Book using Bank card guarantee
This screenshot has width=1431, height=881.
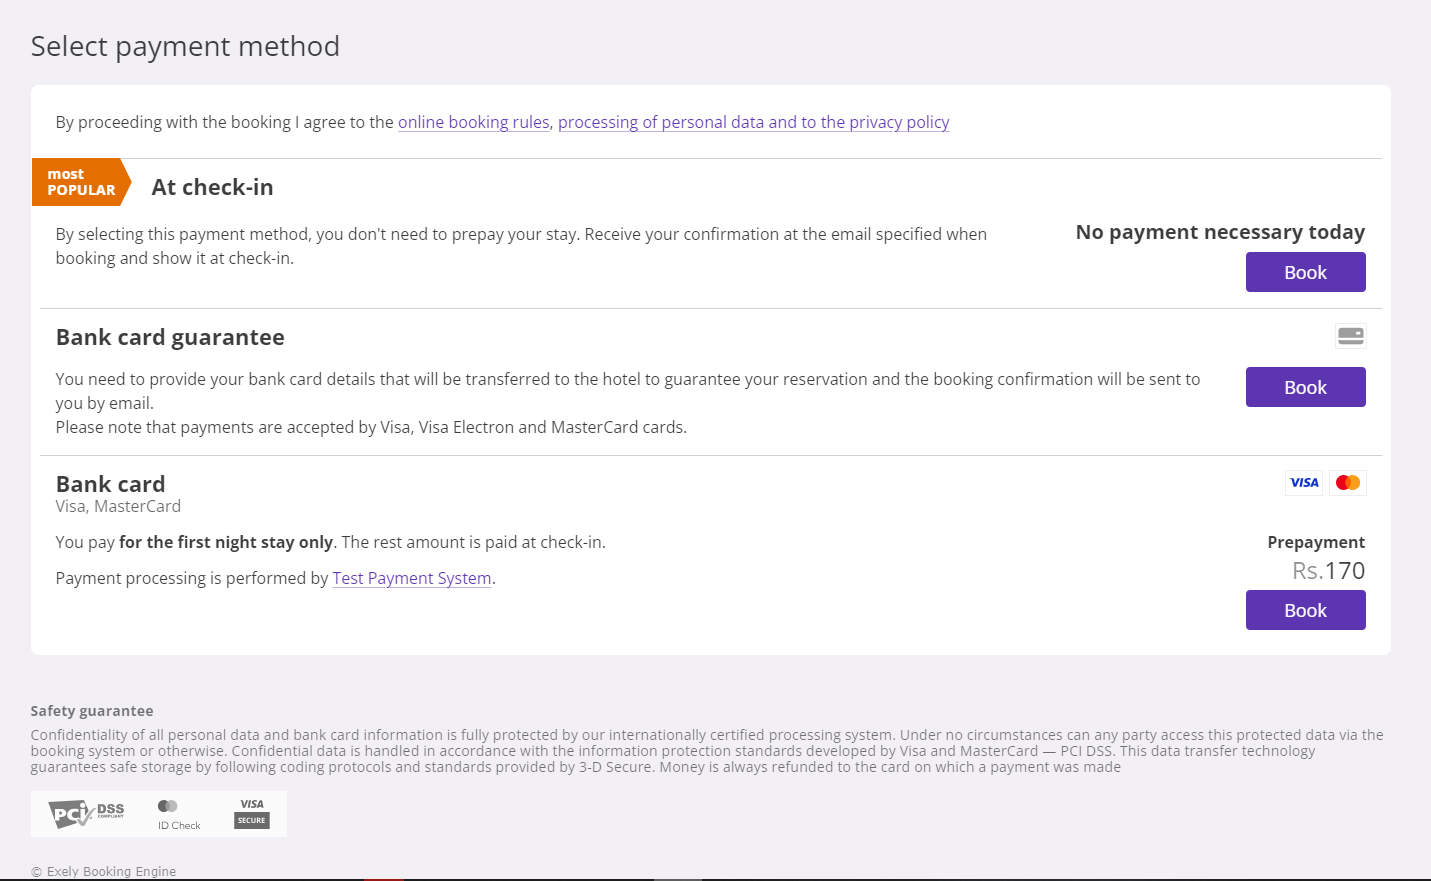point(1305,387)
